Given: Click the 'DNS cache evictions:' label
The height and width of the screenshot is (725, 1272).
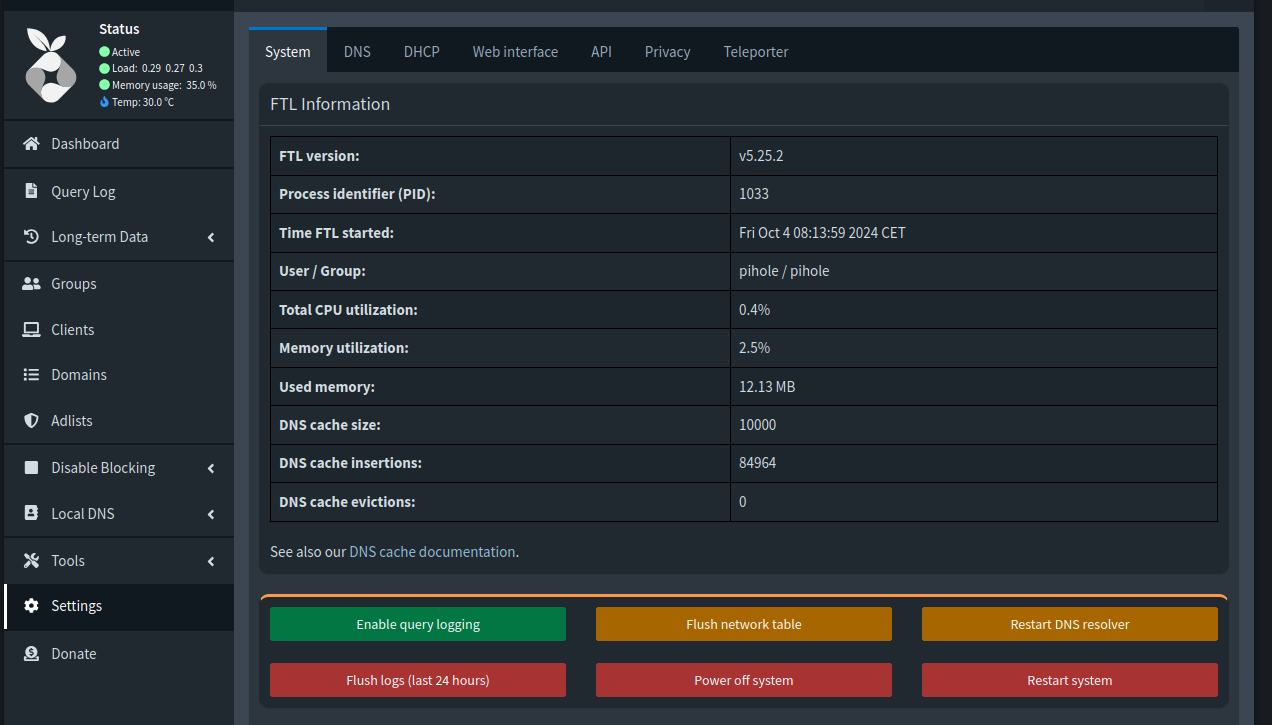Looking at the screenshot, I should click(x=347, y=502).
